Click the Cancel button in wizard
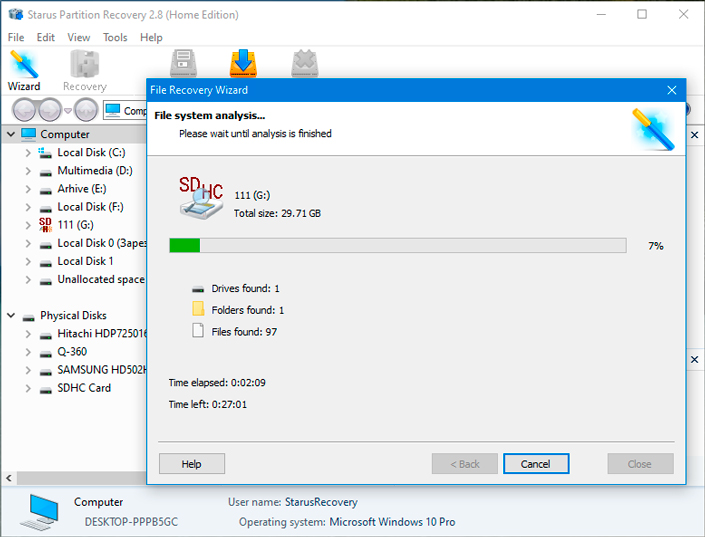 click(x=536, y=464)
